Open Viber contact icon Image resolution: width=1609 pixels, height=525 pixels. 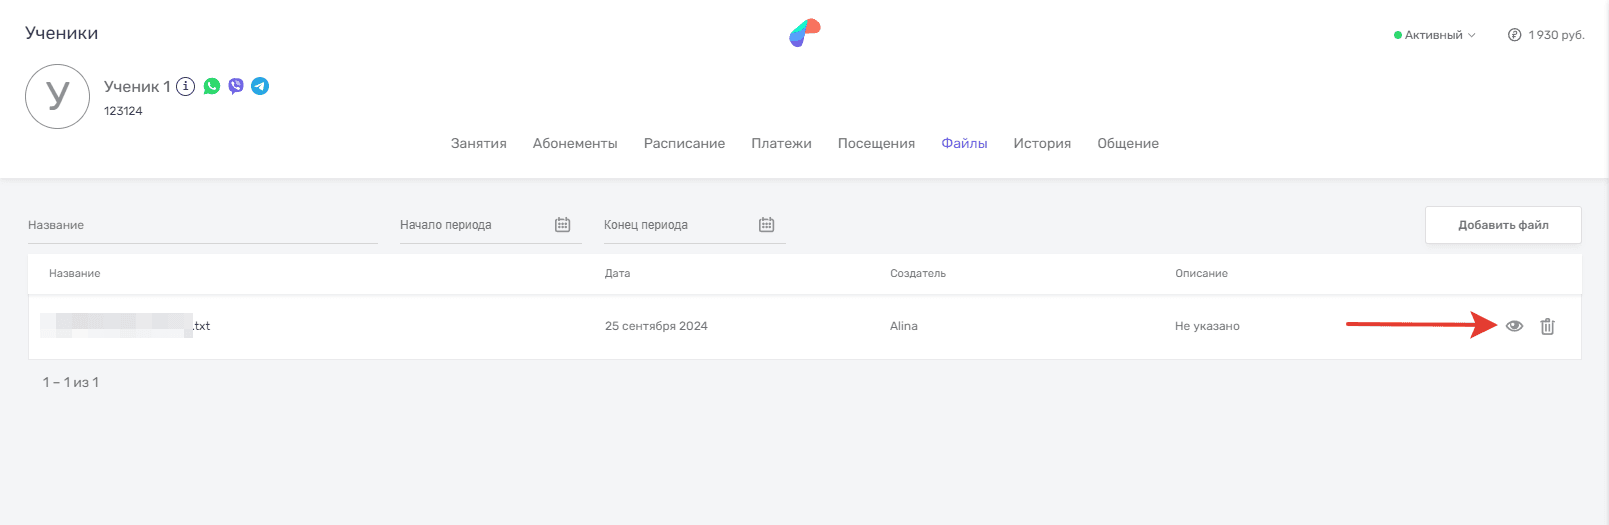click(236, 86)
